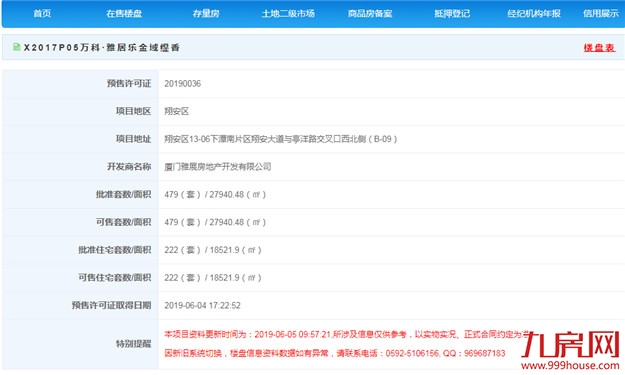The width and height of the screenshot is (625, 375).
Task: Click the 特别提醒 row label
Action: 134,344
